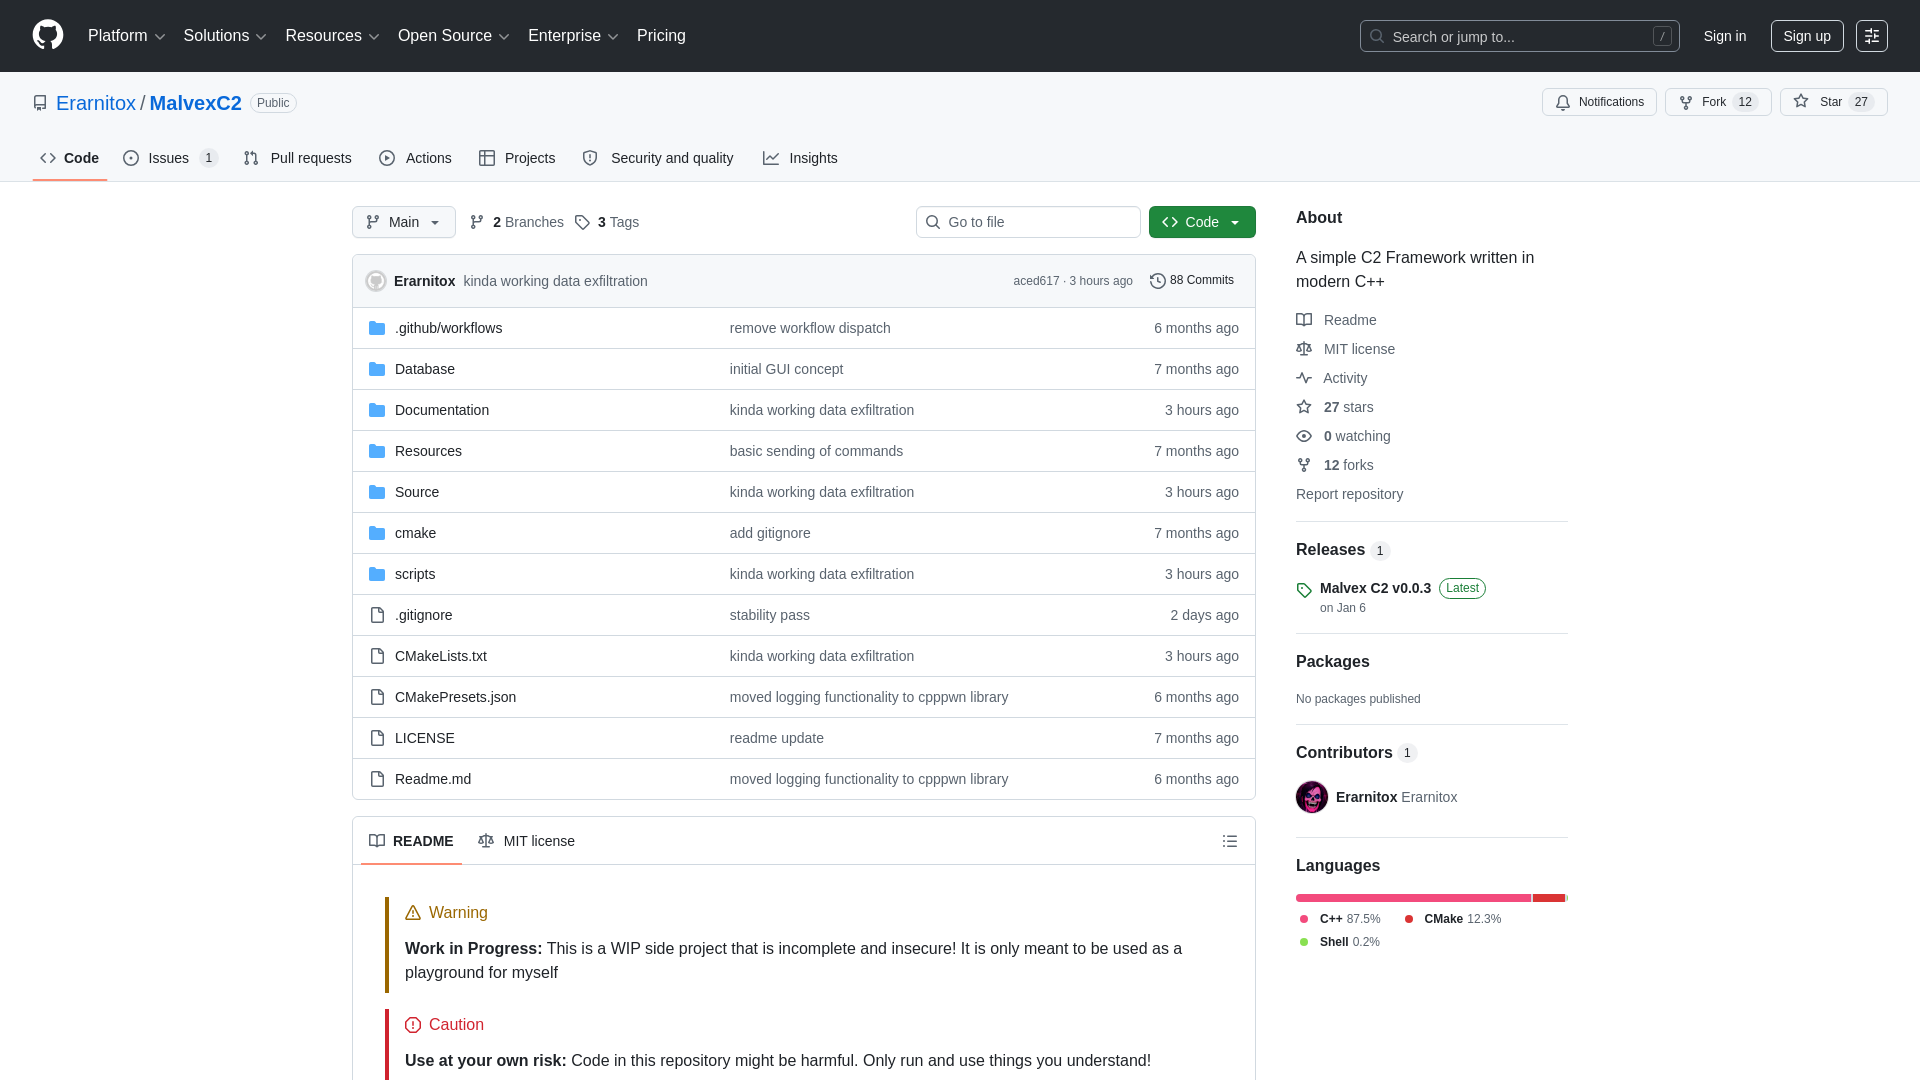Click the Database folder icon
1920x1080 pixels.
(377, 369)
